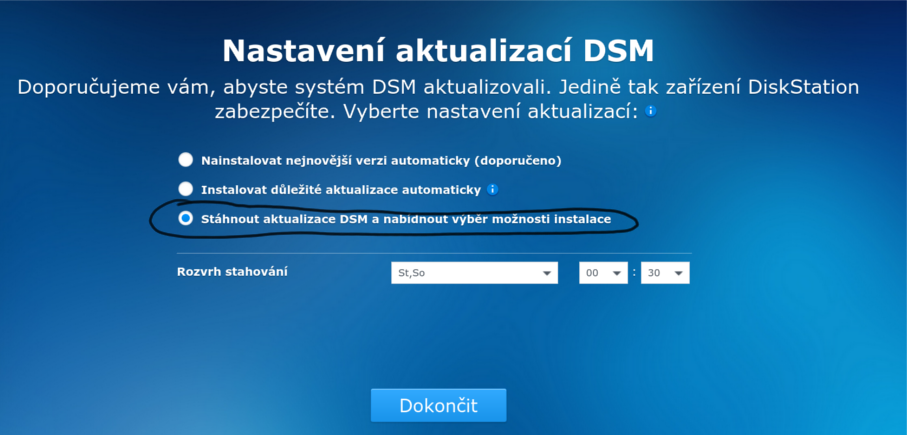The width and height of the screenshot is (907, 435).
Task: Click the 'Rozvrh stahování' label
Action: [x=232, y=271]
